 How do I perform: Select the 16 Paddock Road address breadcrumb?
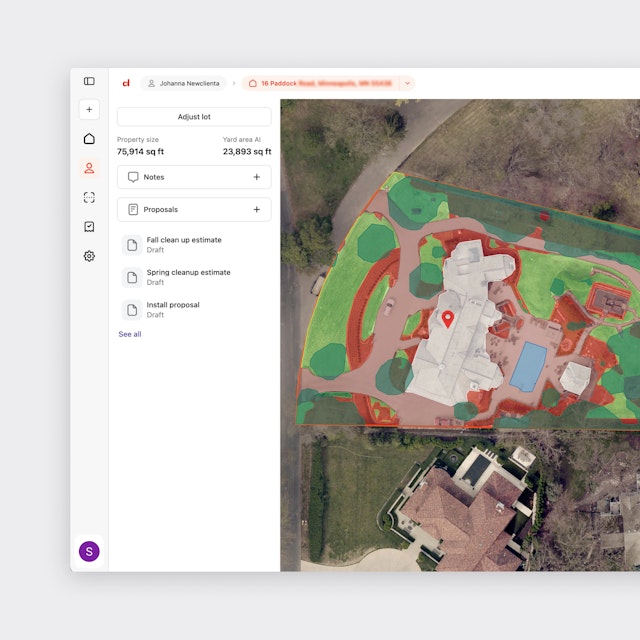pos(320,83)
